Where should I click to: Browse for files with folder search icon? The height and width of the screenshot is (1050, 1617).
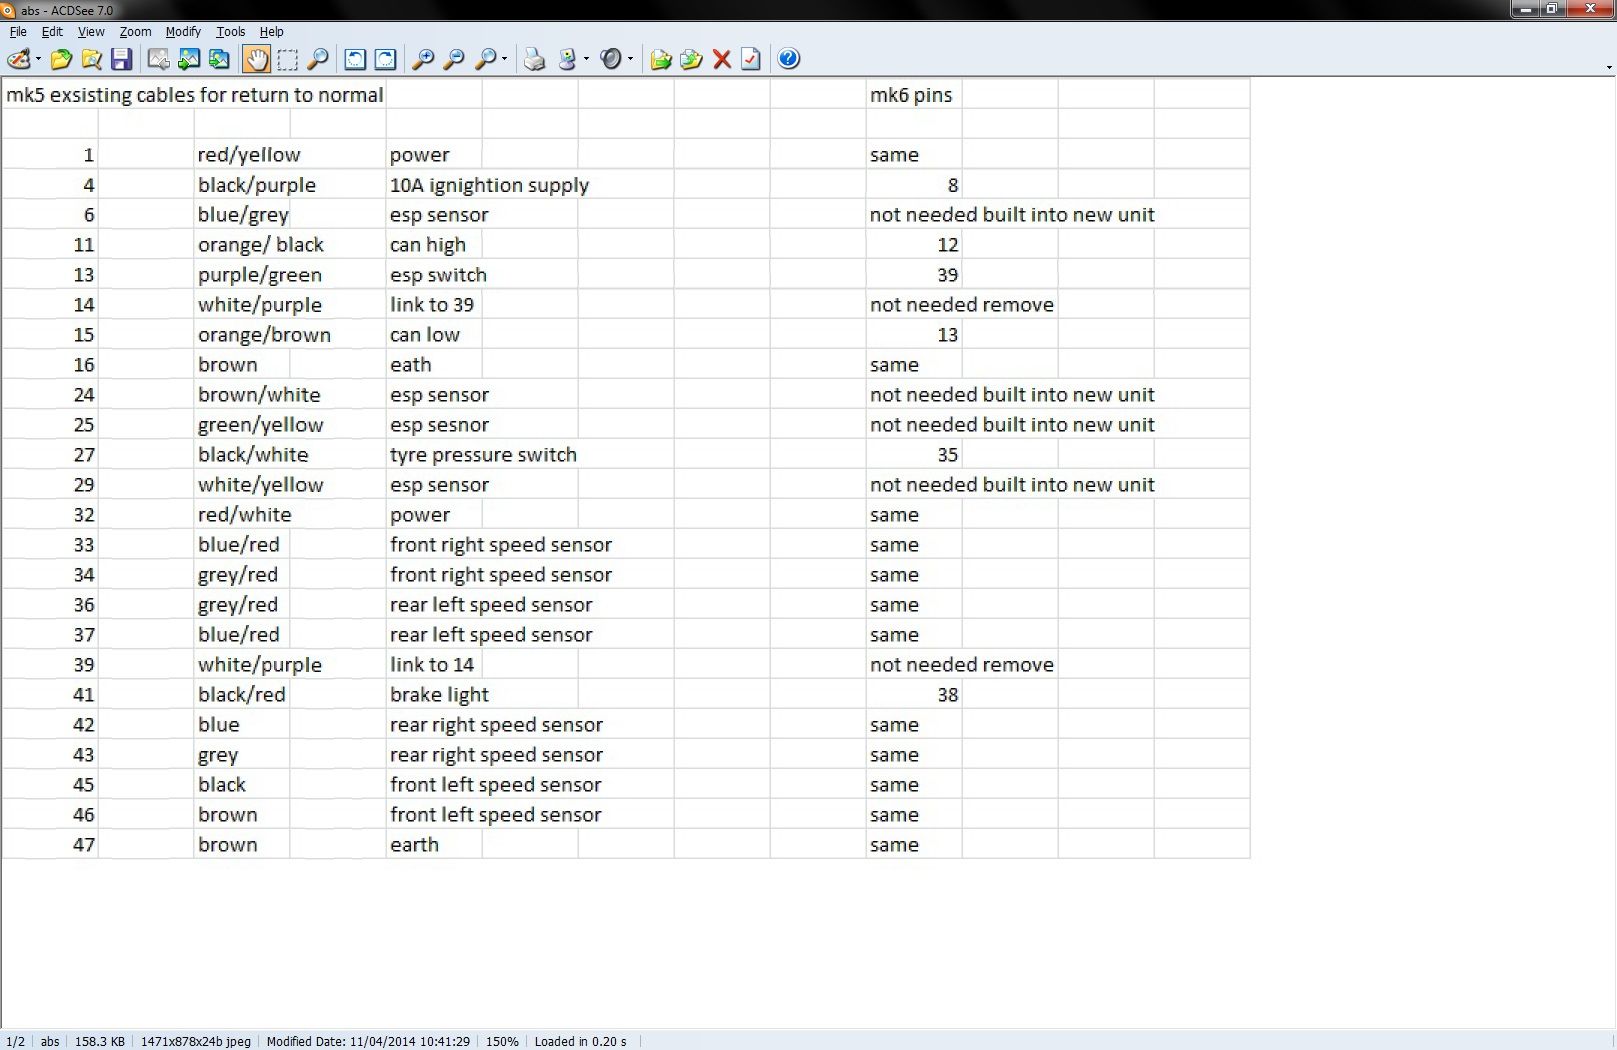91,60
